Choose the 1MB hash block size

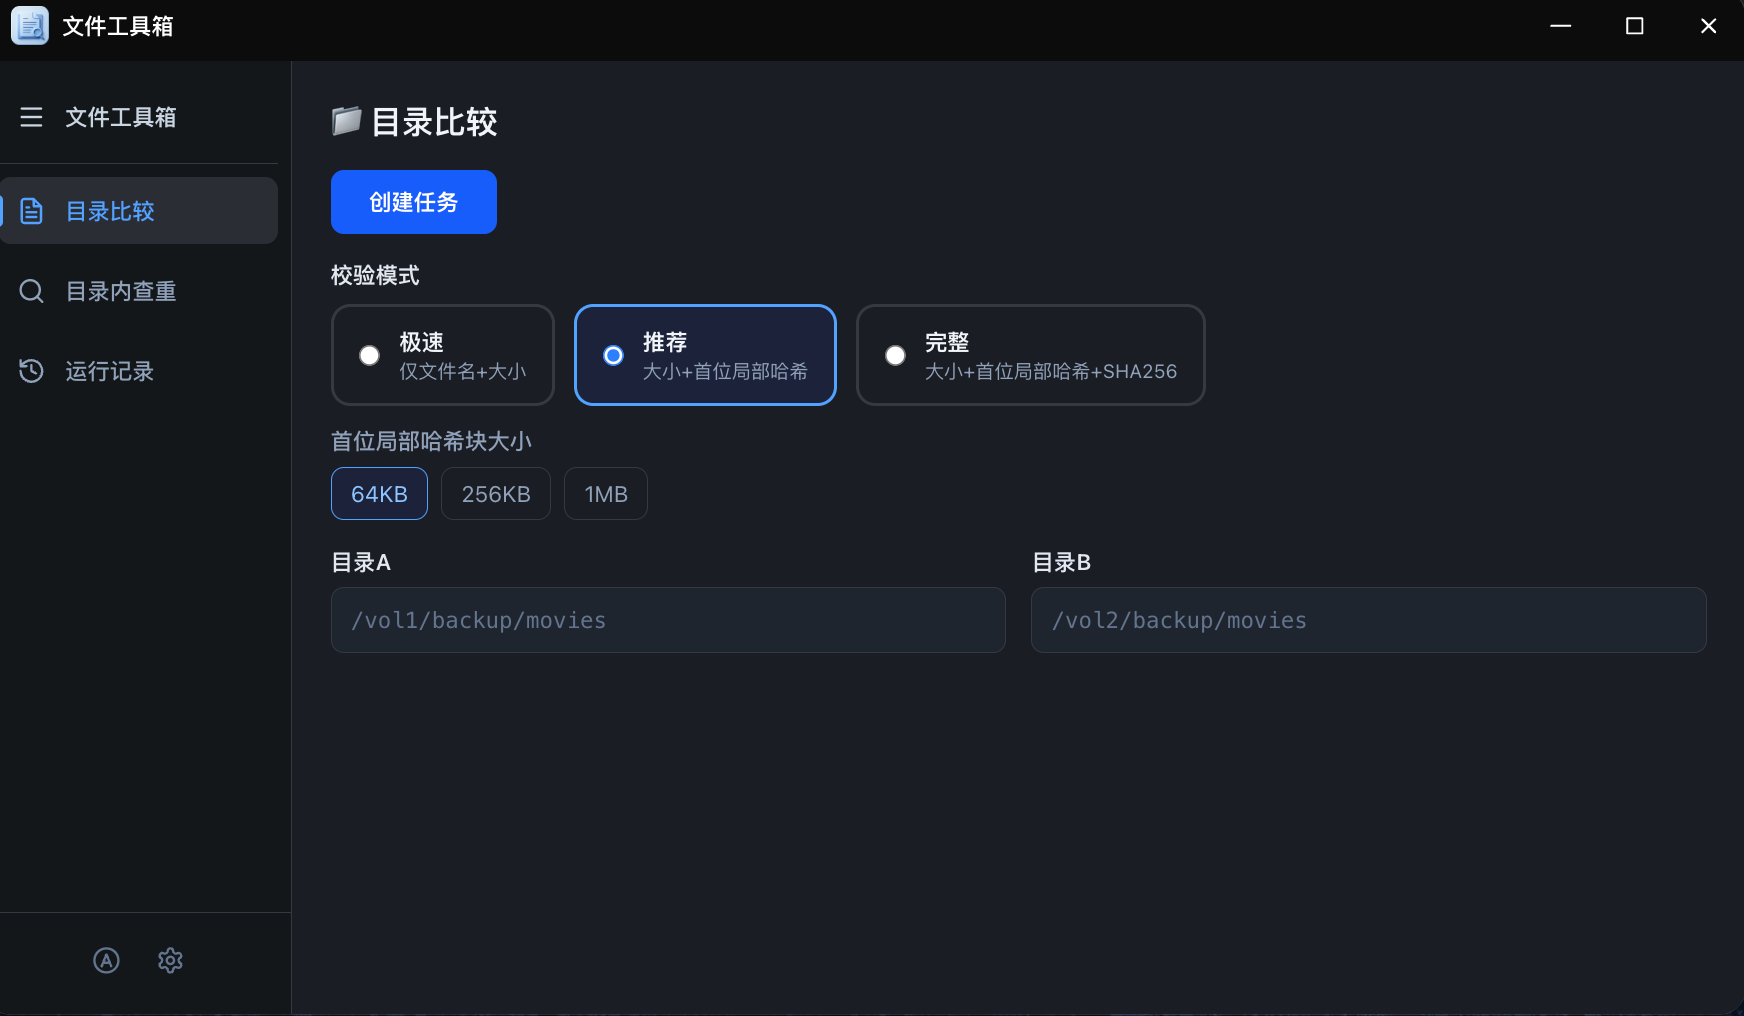pyautogui.click(x=606, y=494)
